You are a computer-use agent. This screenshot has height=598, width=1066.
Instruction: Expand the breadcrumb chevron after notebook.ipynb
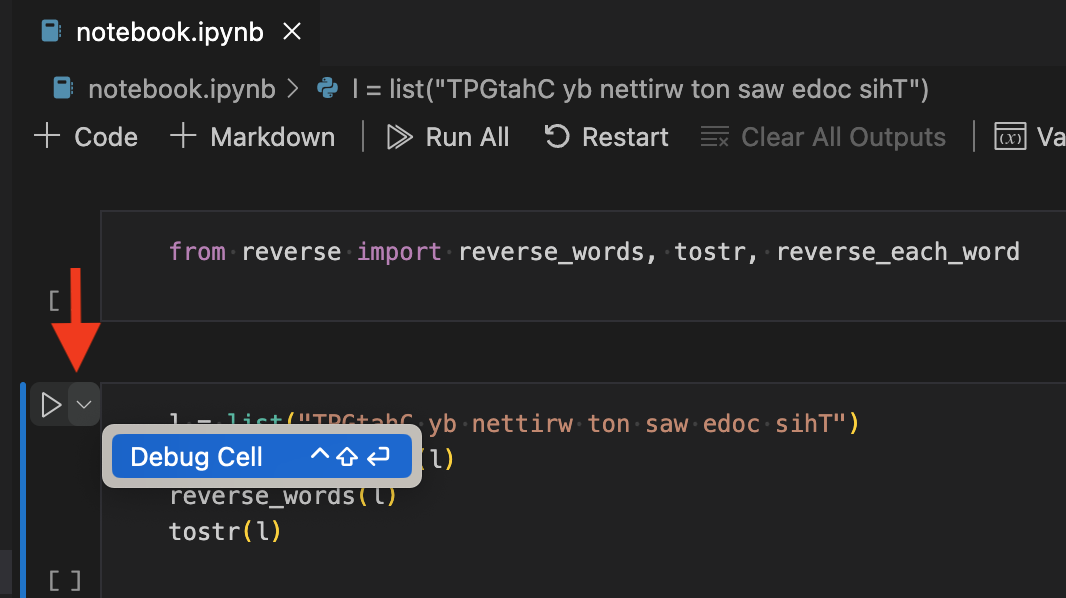coord(293,88)
